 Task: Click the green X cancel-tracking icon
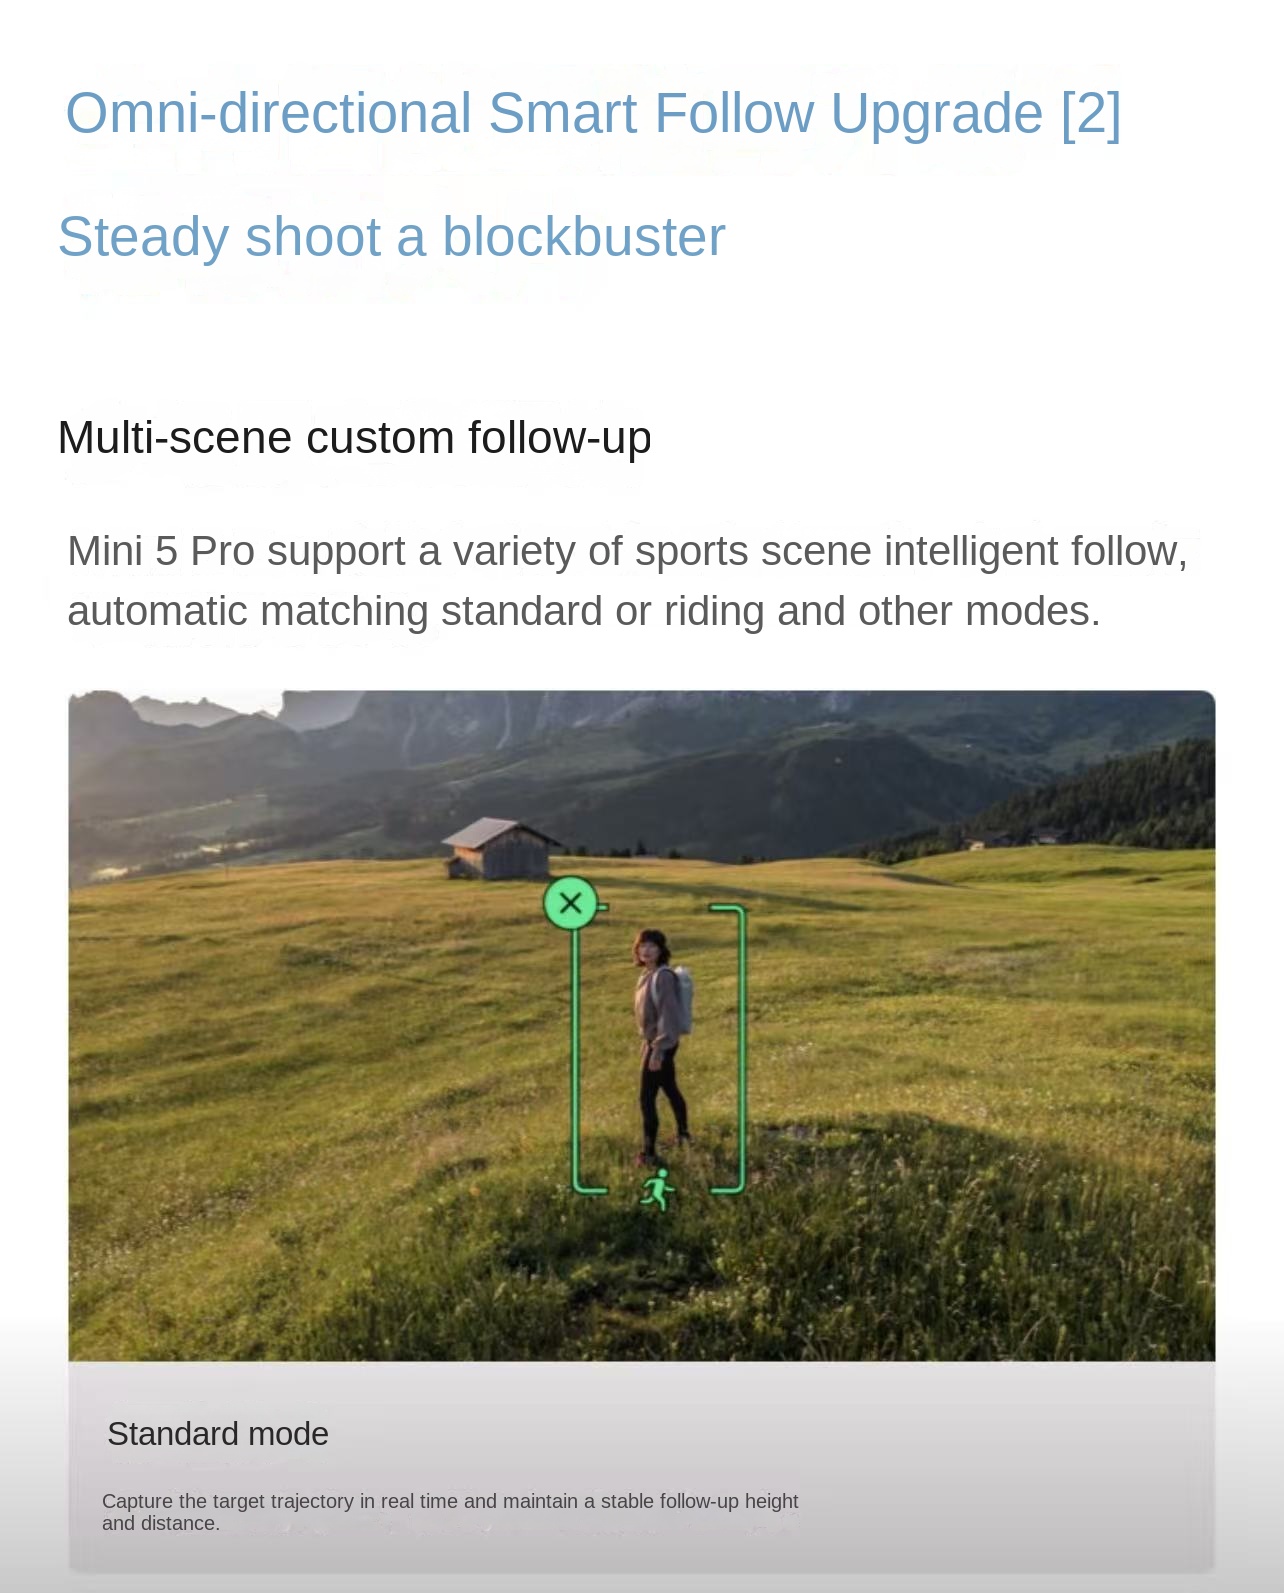click(x=570, y=903)
